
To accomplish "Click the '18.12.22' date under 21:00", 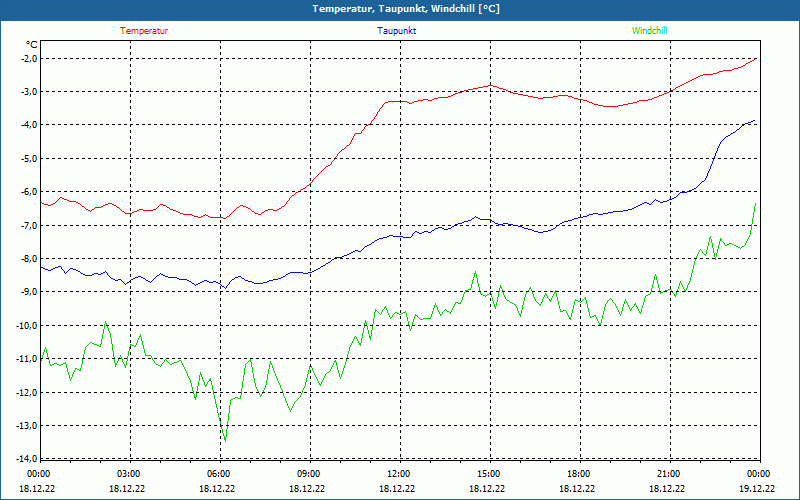I will [667, 488].
